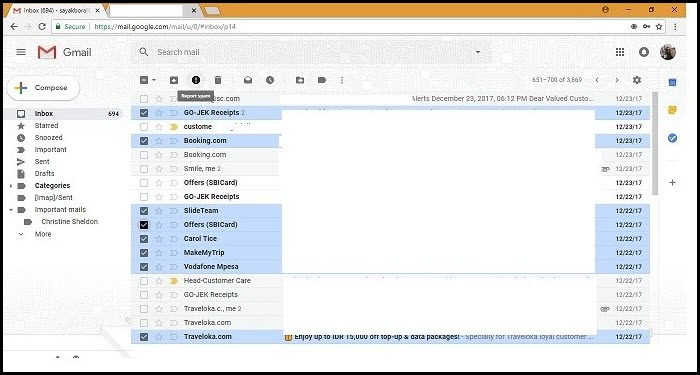The height and width of the screenshot is (375, 700).
Task: Open the Google apps grid icon
Action: (x=620, y=52)
